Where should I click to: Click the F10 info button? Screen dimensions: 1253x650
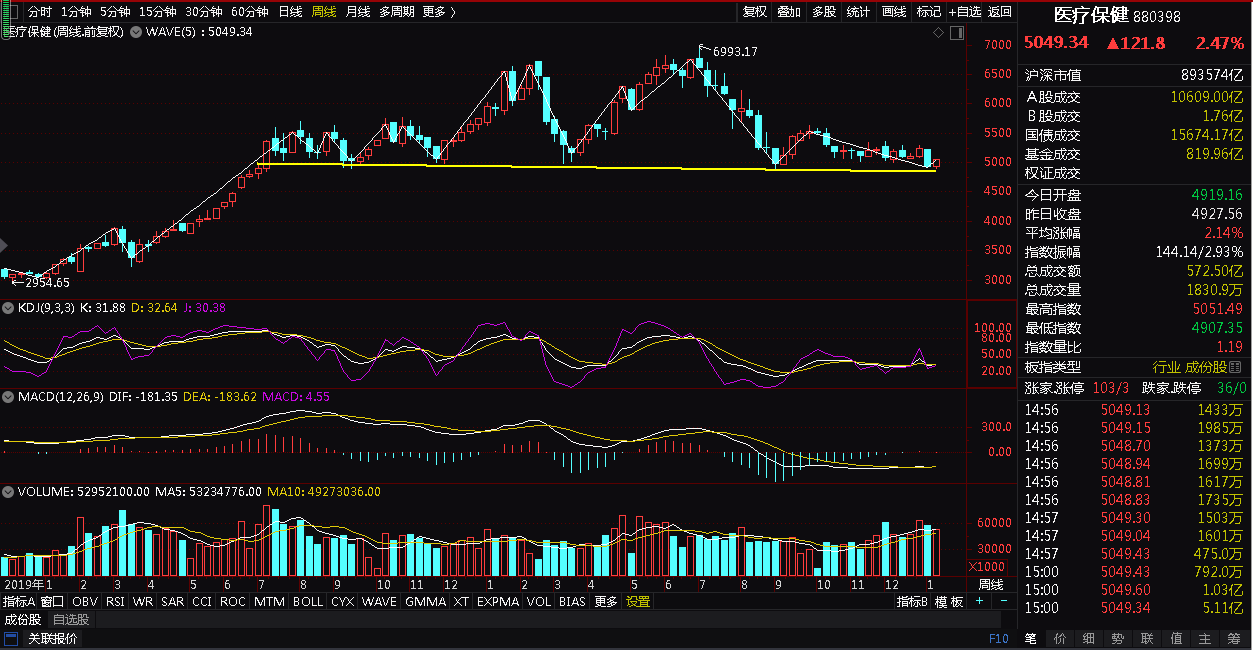pos(998,638)
